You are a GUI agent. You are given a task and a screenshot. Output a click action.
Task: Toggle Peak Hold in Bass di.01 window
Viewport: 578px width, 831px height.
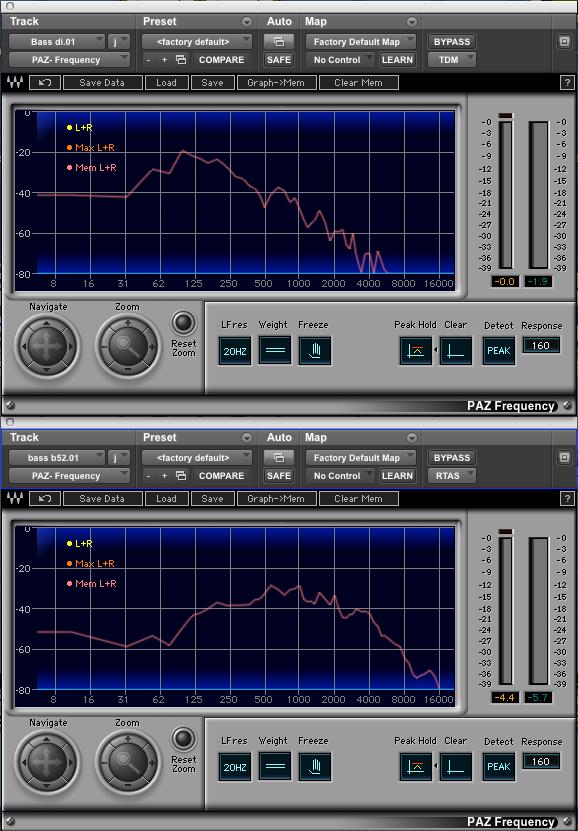416,351
